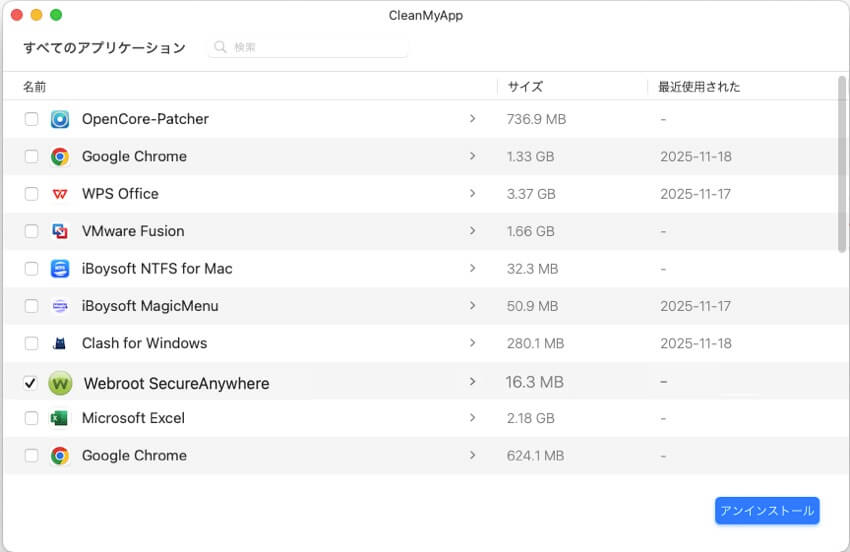Click the 2.18 GB size value
This screenshot has width=850, height=552.
(530, 418)
